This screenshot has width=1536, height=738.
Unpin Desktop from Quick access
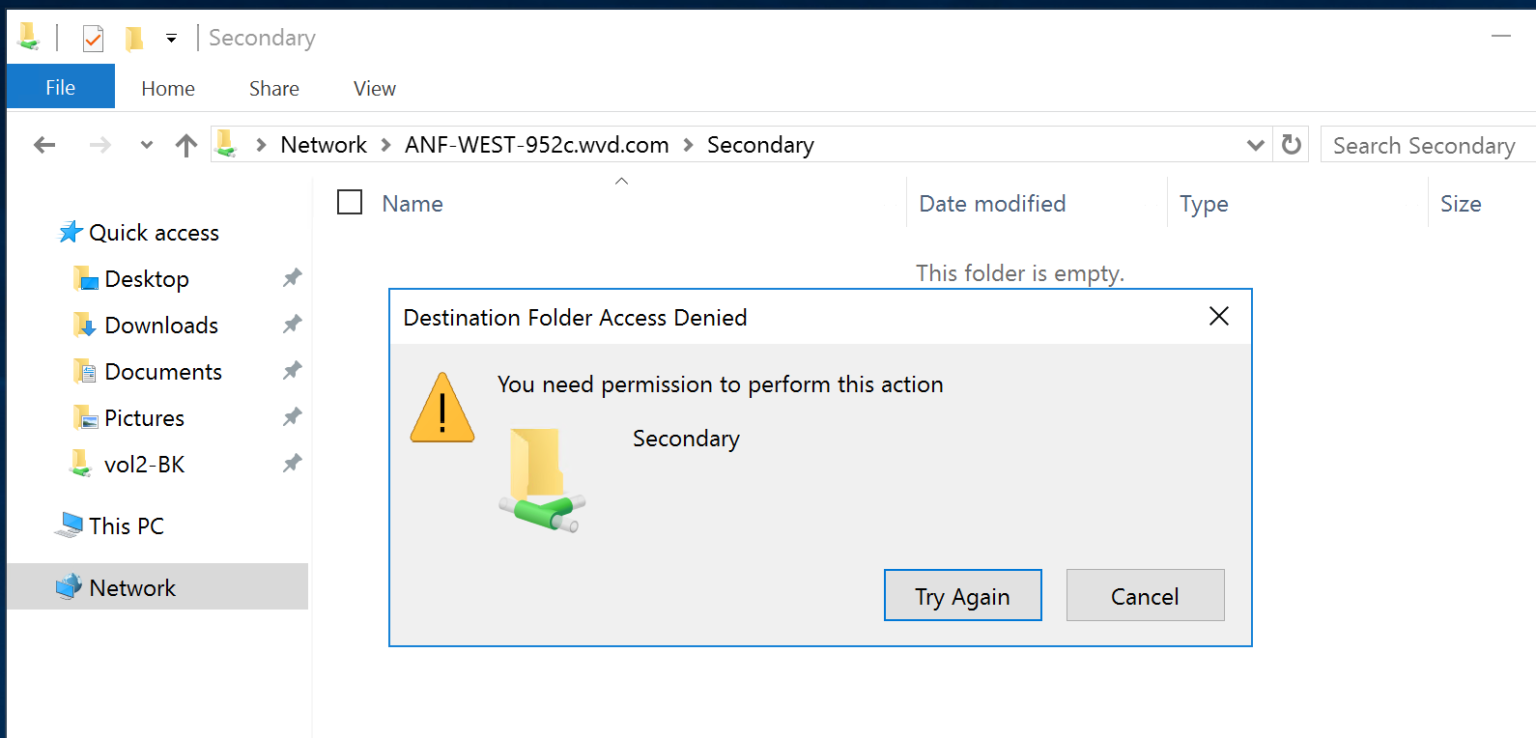pyautogui.click(x=291, y=278)
